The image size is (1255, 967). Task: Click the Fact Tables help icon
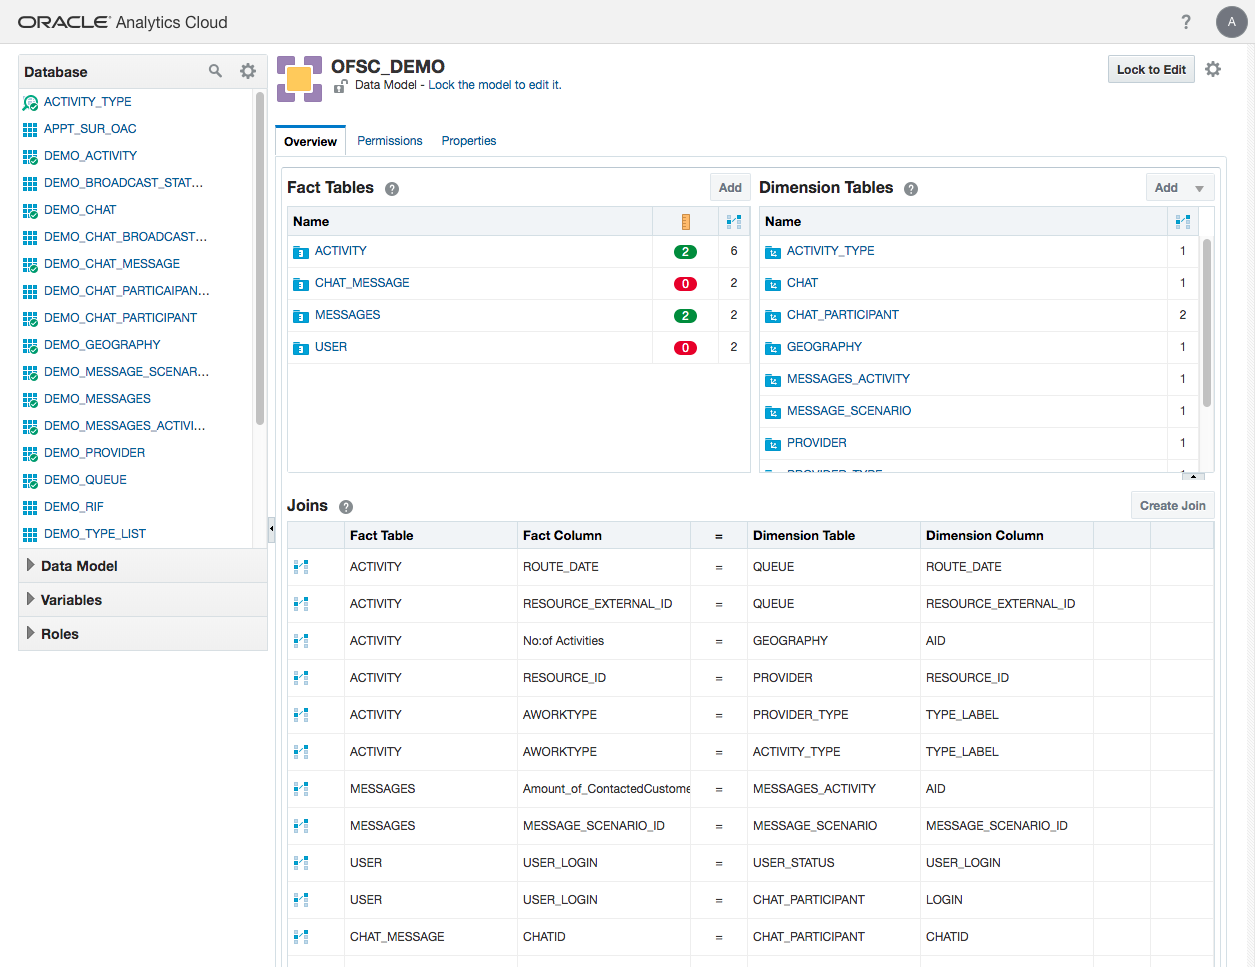point(392,189)
